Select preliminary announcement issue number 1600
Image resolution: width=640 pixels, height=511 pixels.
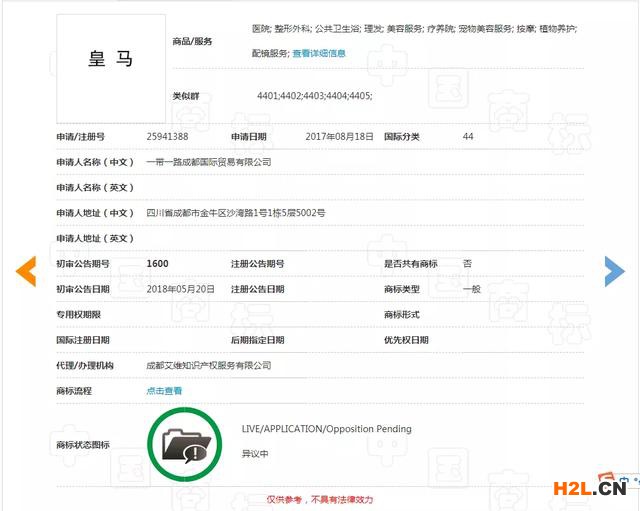(x=158, y=264)
